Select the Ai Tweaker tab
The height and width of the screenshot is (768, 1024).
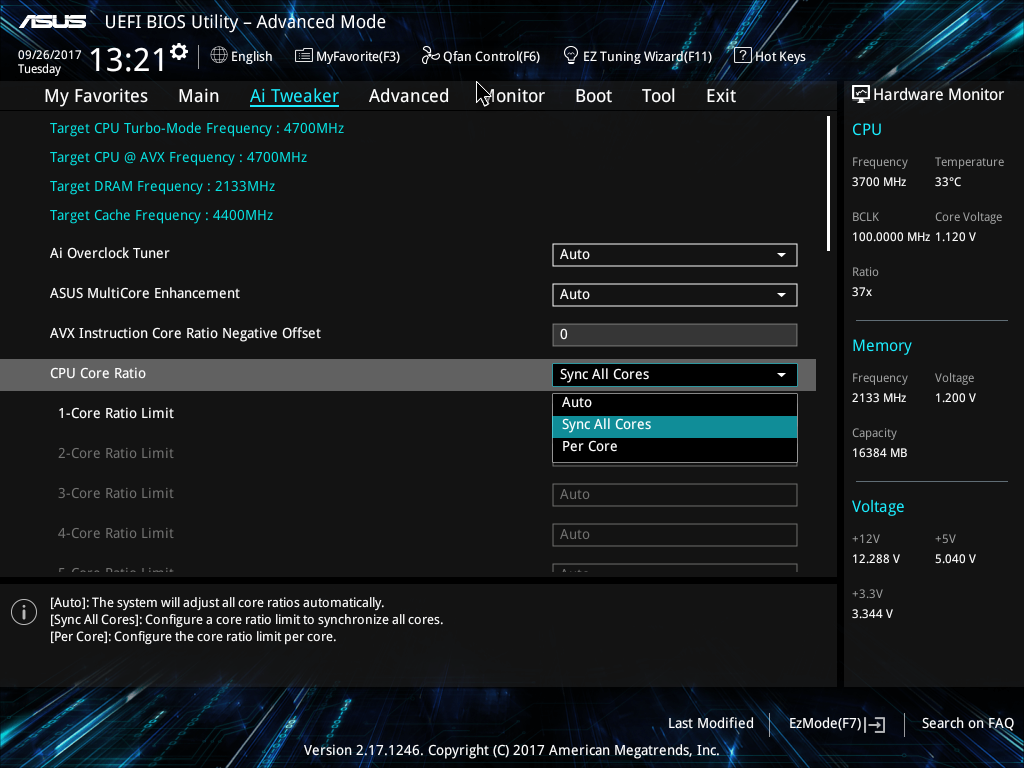(x=294, y=96)
